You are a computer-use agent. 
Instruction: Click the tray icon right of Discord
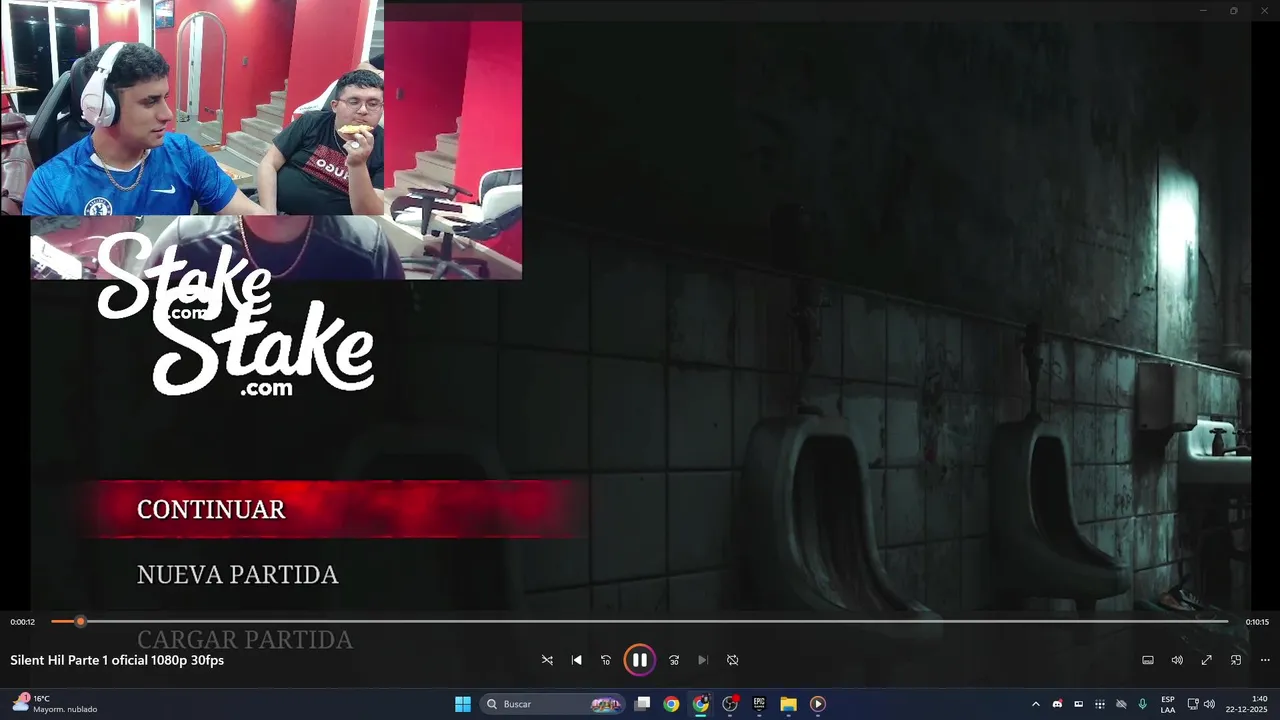pos(1078,704)
